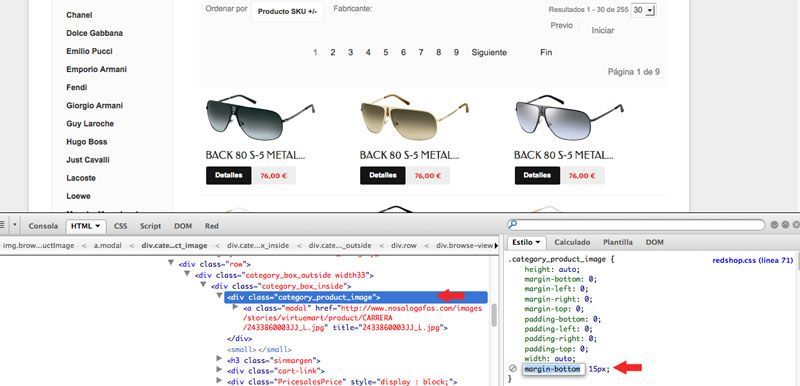Expand the a class modal node
The height and width of the screenshot is (386, 800).
point(235,307)
